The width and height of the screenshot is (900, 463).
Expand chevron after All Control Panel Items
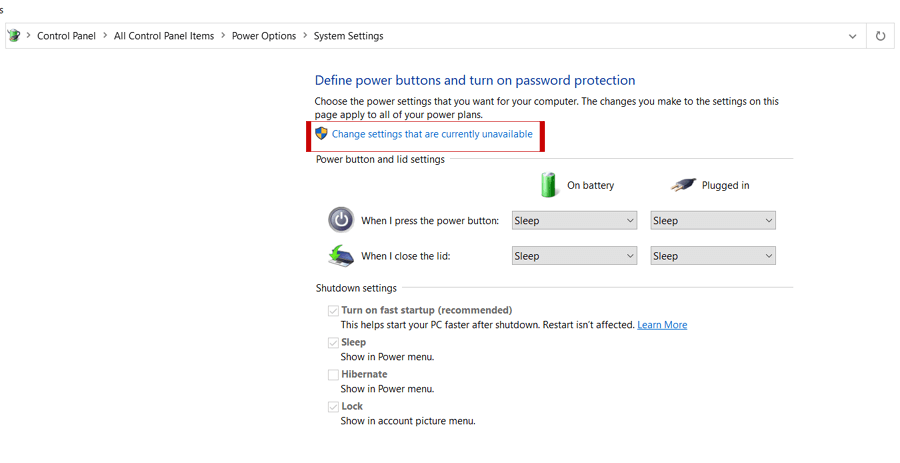[223, 36]
